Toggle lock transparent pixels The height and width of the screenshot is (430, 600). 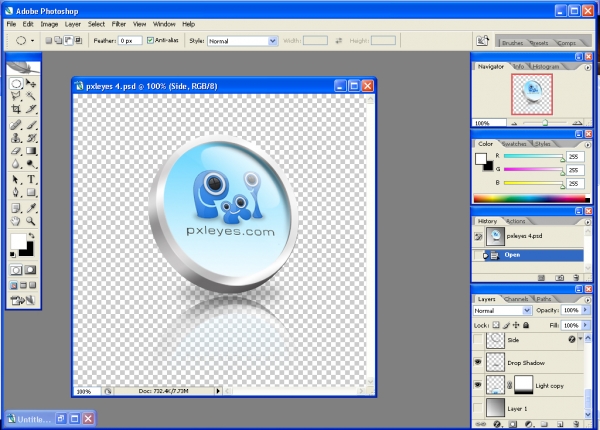coord(496,325)
